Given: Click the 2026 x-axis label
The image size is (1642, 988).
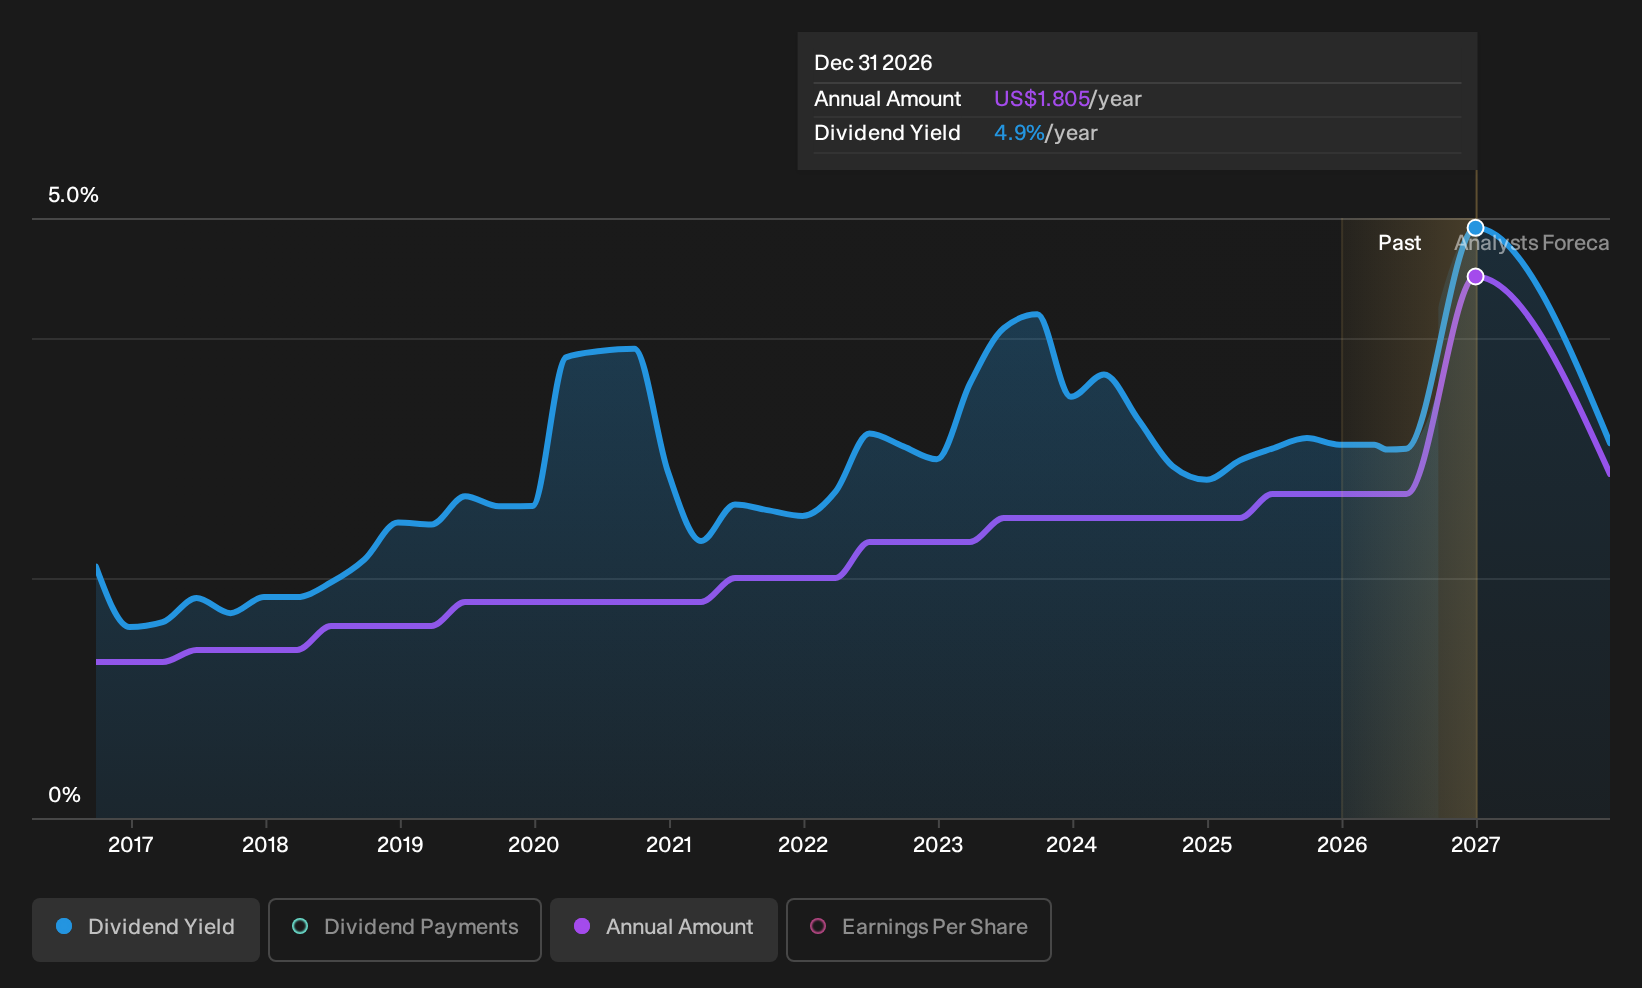Looking at the screenshot, I should 1342,845.
